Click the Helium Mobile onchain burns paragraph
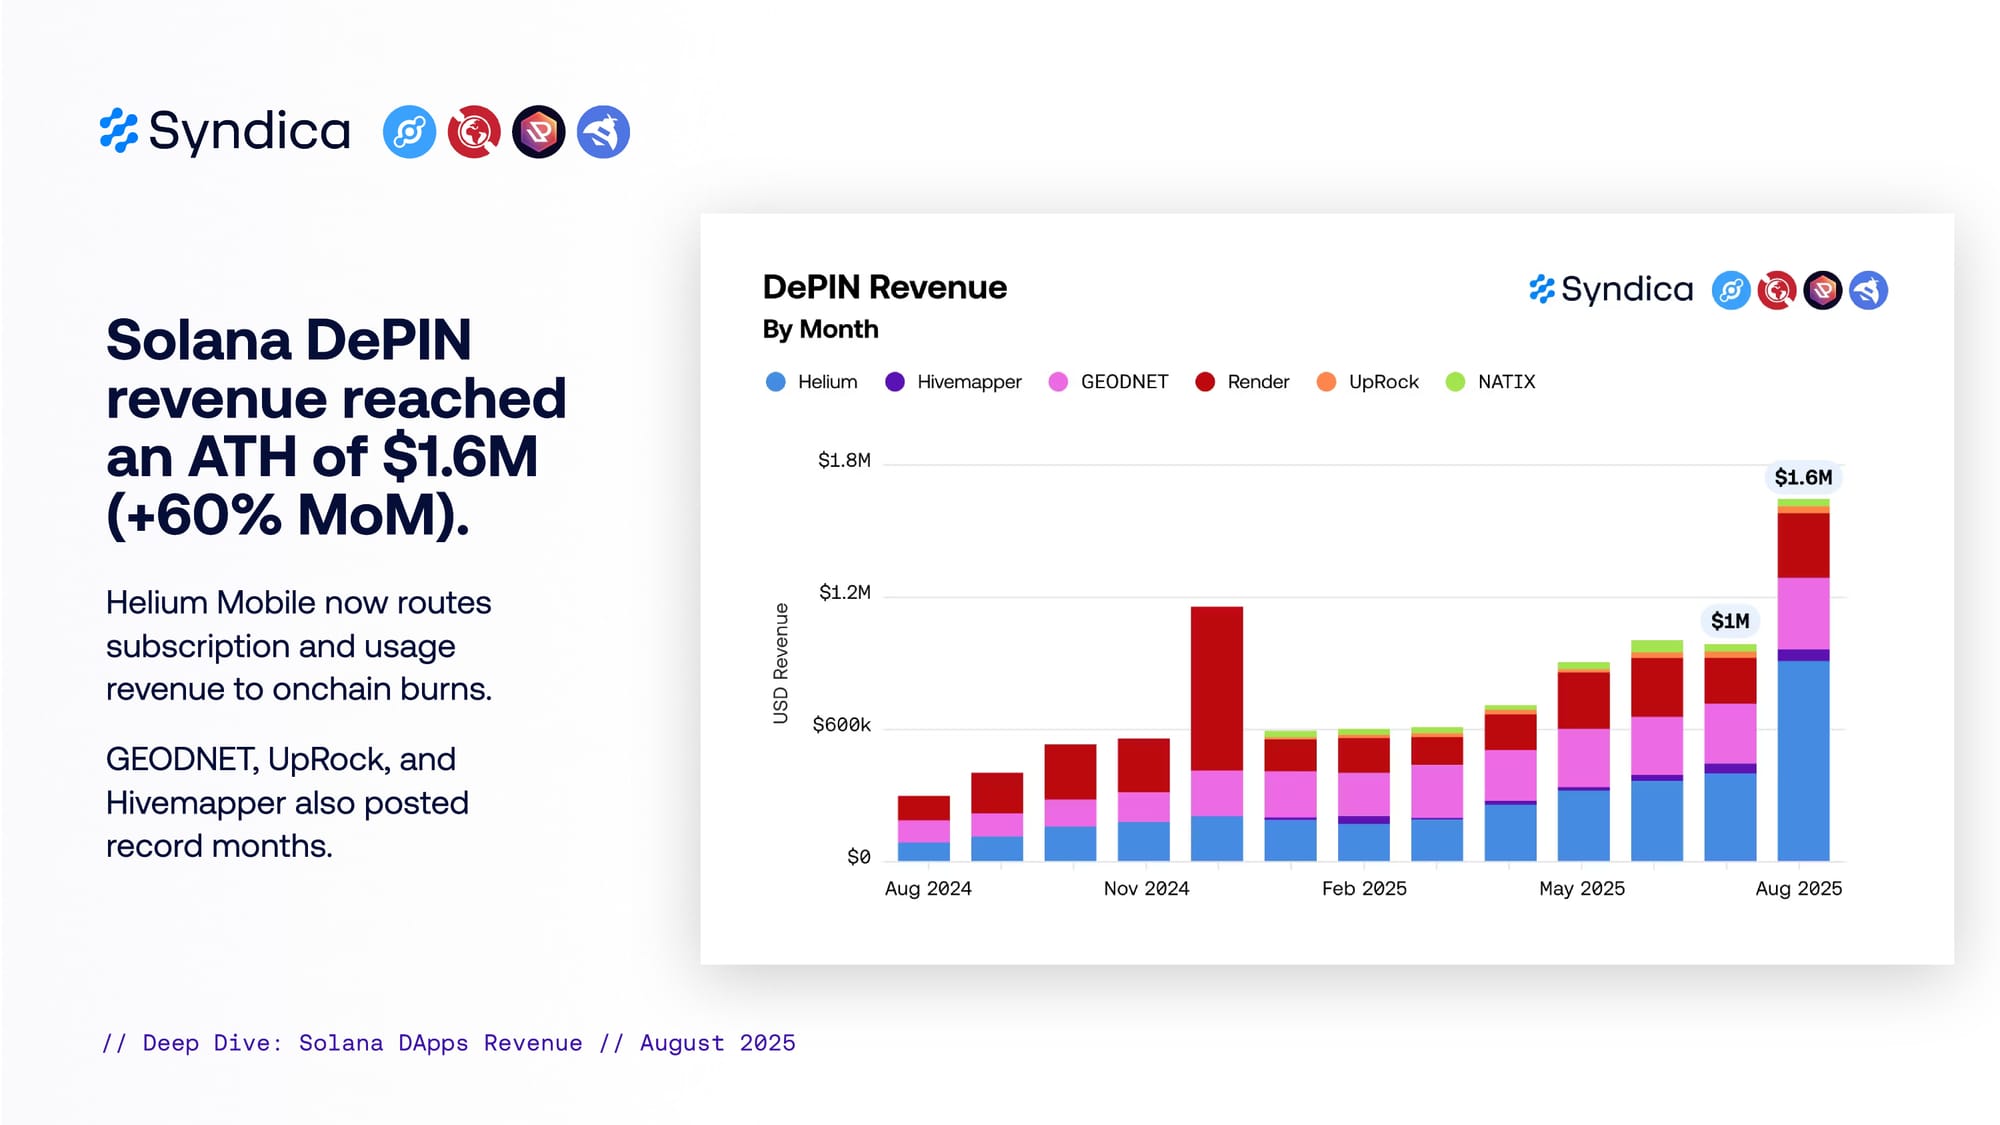 [299, 646]
